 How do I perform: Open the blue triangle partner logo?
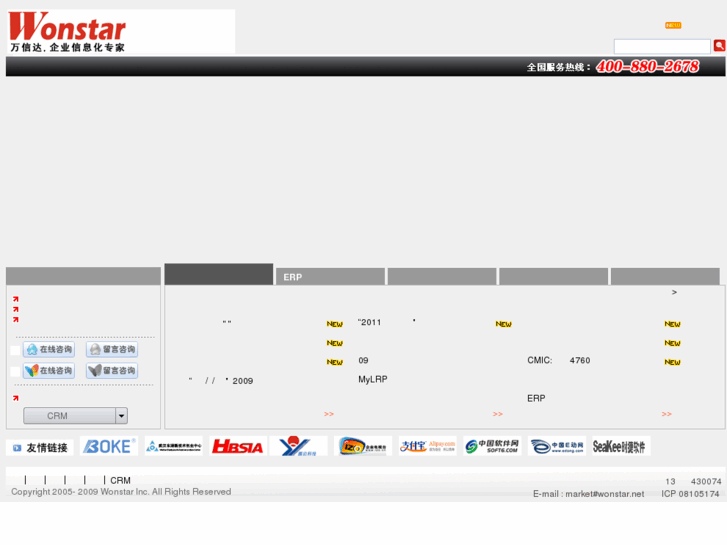pyautogui.click(x=173, y=446)
